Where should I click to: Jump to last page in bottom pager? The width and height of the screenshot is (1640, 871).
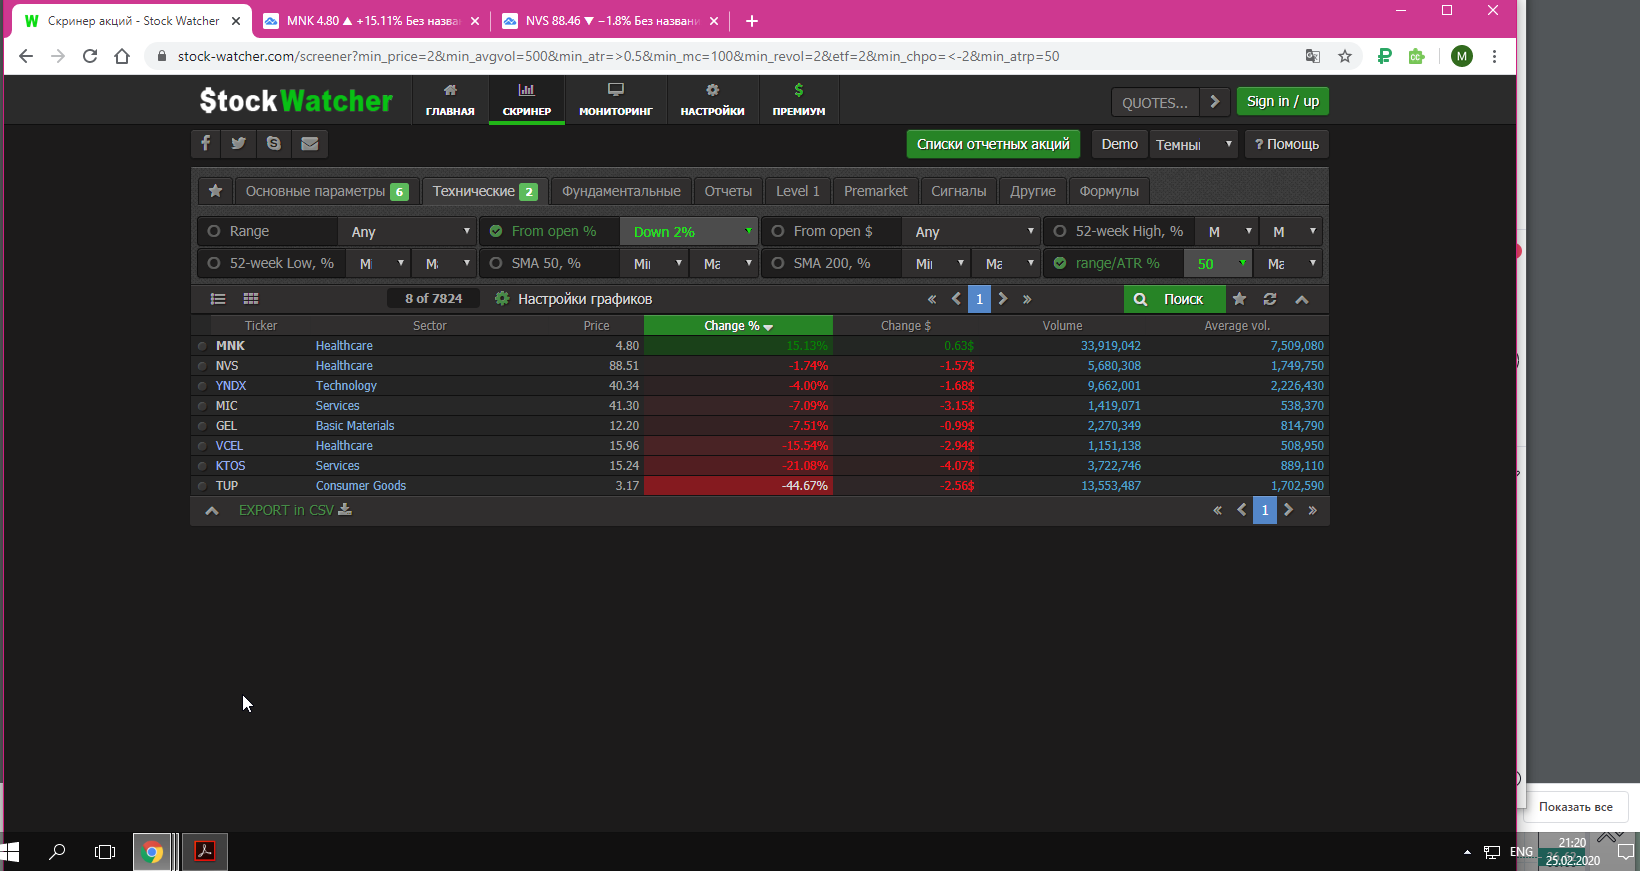pos(1313,510)
